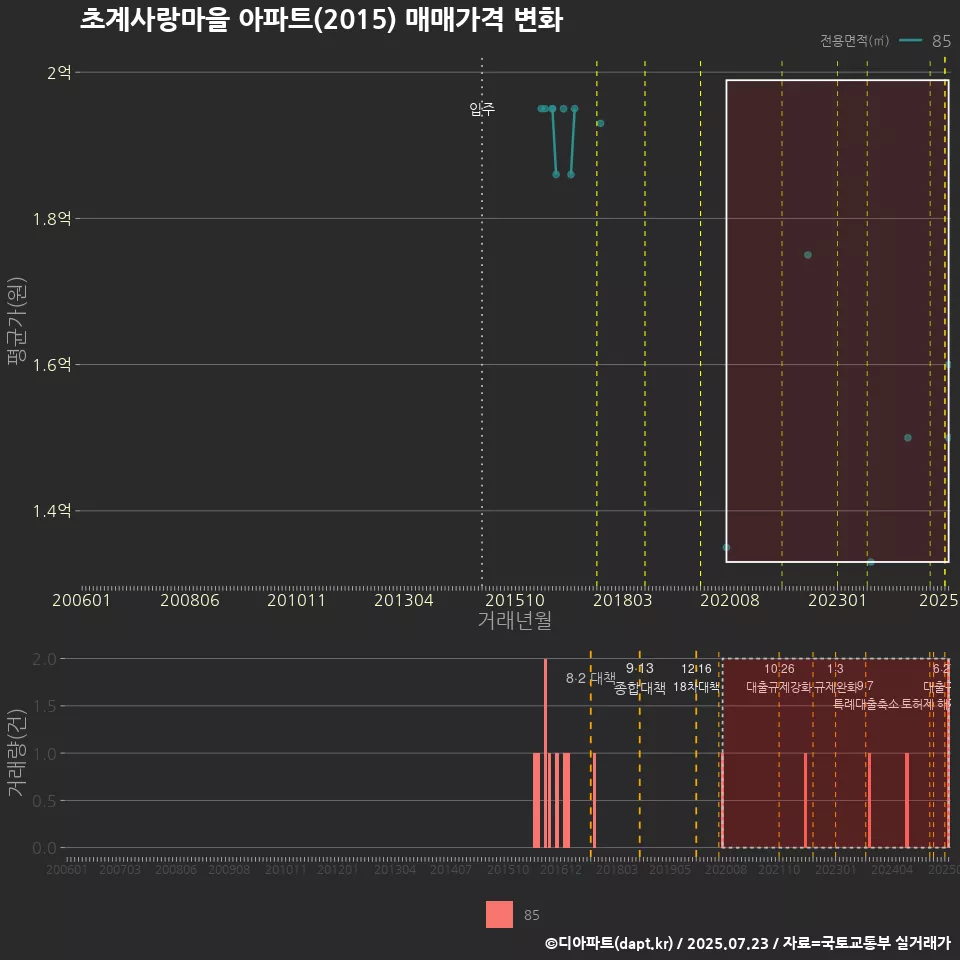Click the 입주 marker label
The height and width of the screenshot is (960, 960).
(x=482, y=109)
